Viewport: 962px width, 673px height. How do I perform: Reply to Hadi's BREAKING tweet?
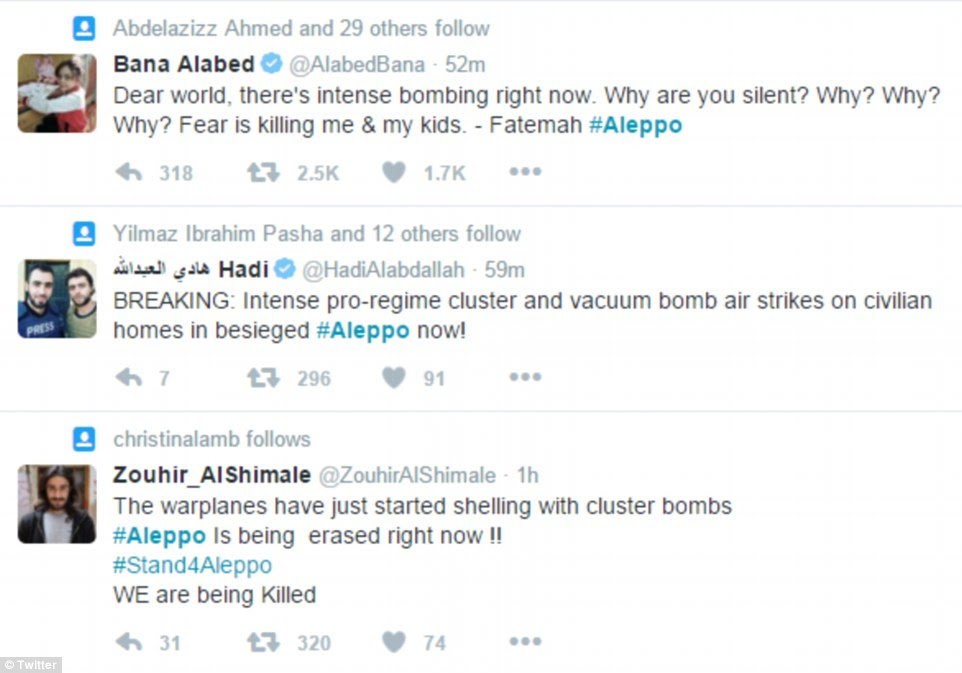[129, 377]
